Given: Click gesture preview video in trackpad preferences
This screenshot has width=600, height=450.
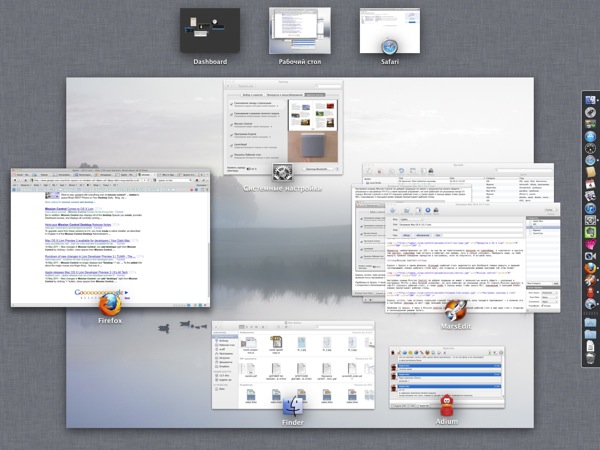Looking at the screenshot, I should tap(313, 131).
